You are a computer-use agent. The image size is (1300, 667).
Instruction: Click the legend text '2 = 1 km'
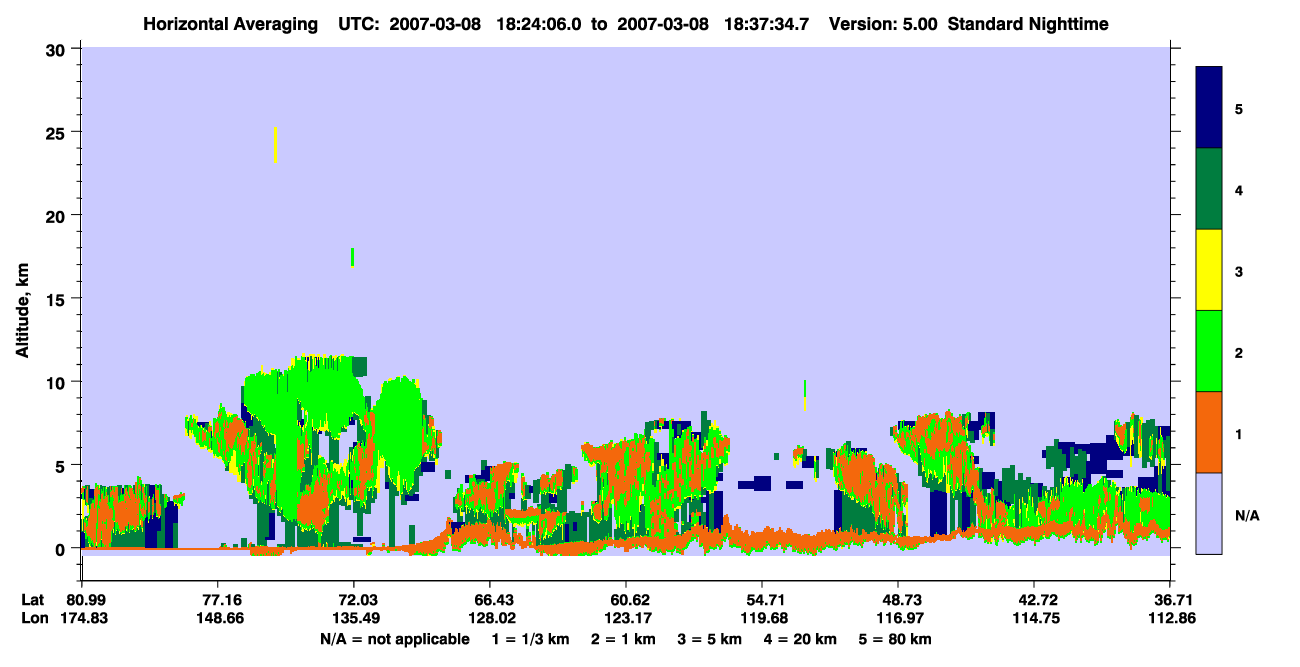623,638
